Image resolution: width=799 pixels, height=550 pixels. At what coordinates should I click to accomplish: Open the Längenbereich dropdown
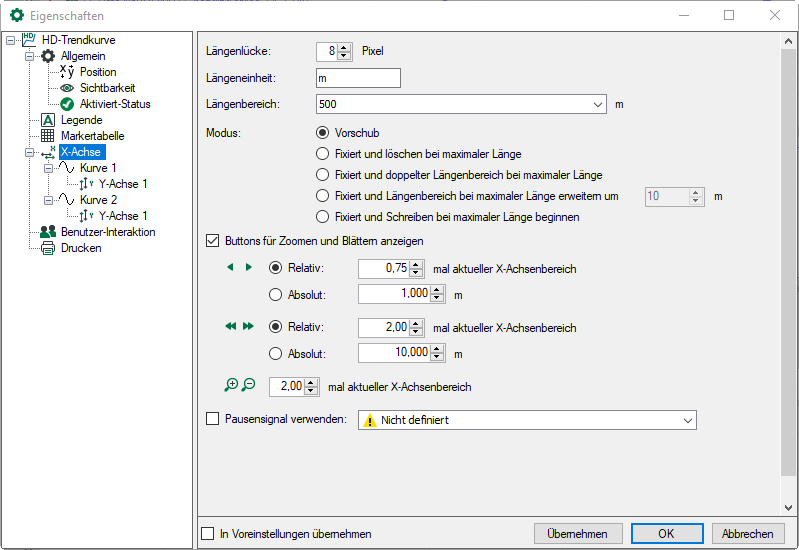[598, 103]
